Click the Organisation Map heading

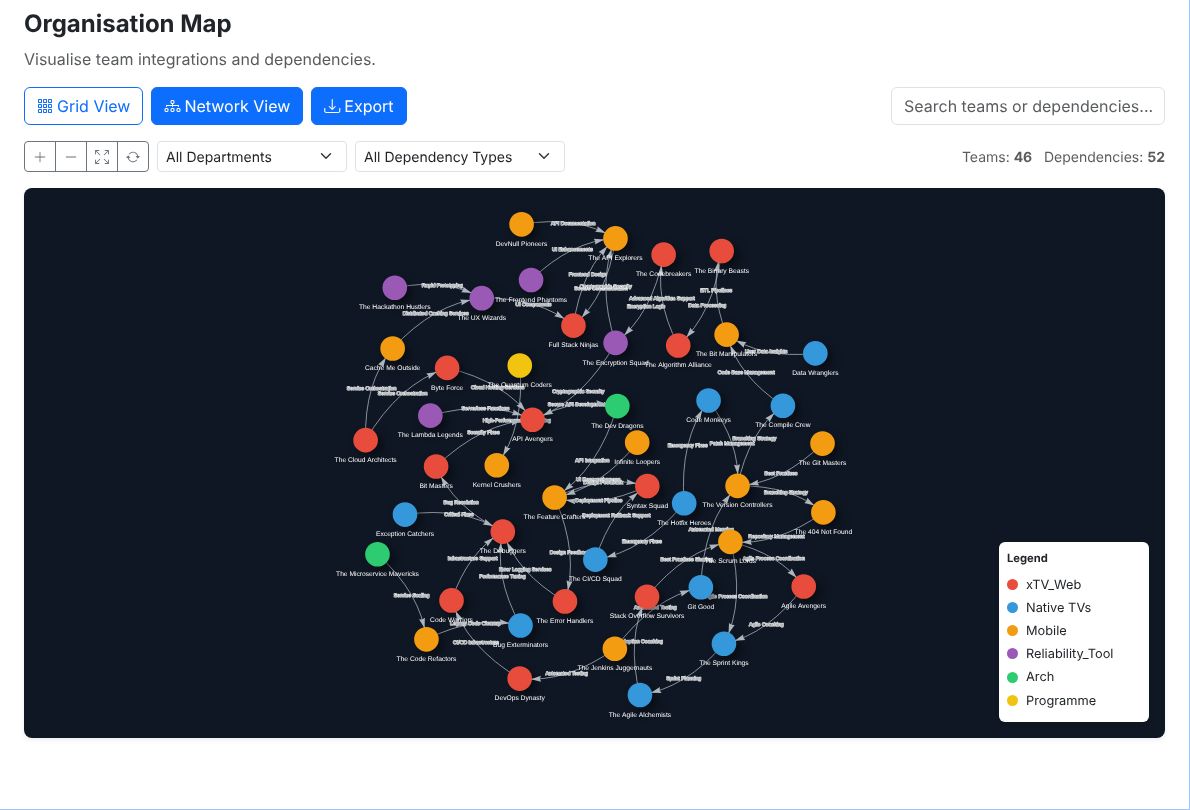128,24
